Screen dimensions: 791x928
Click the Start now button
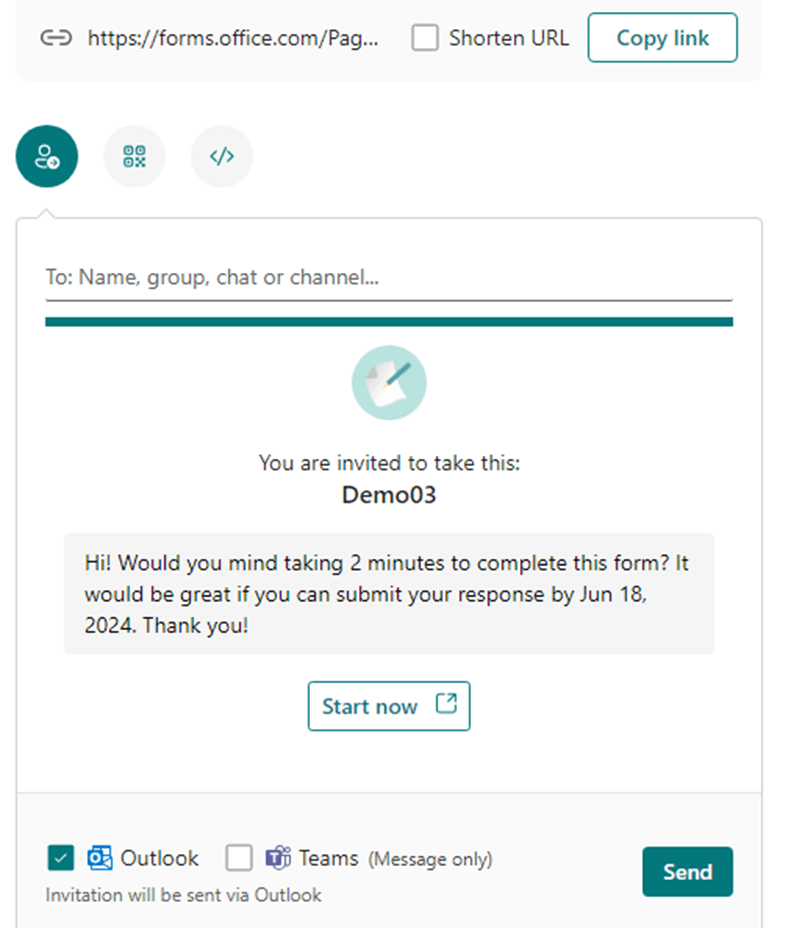tap(389, 706)
